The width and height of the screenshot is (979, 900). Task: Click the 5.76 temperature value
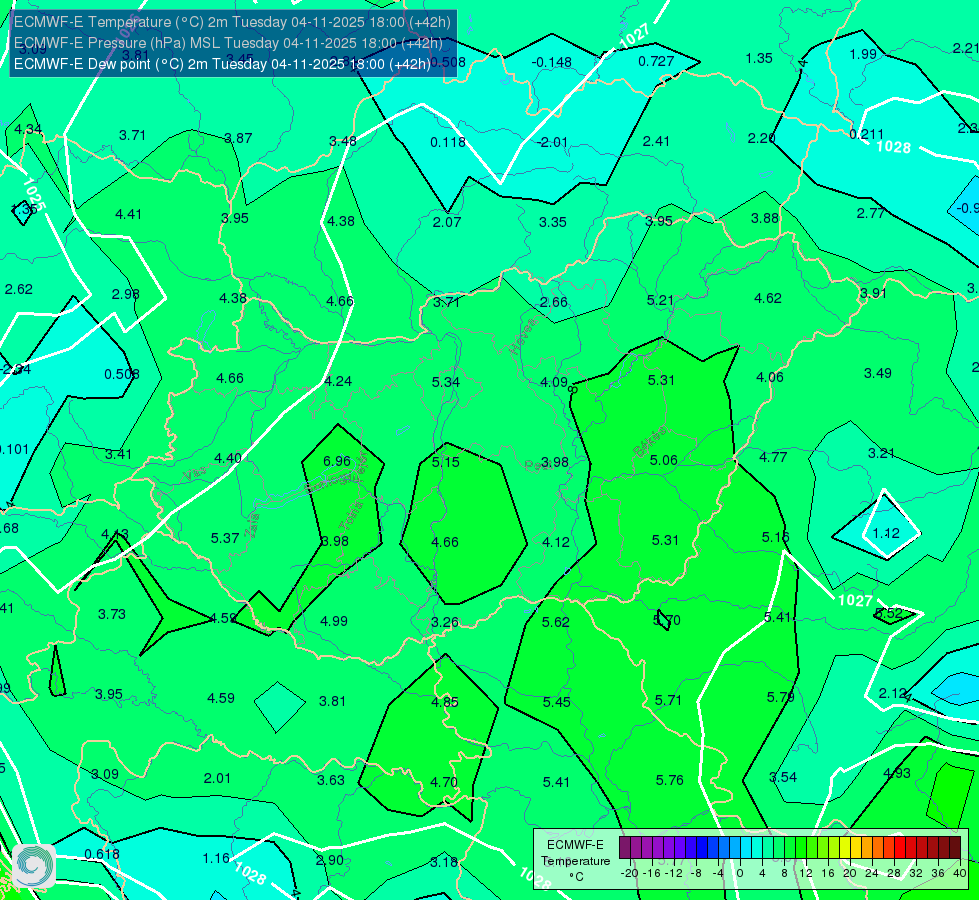669,780
